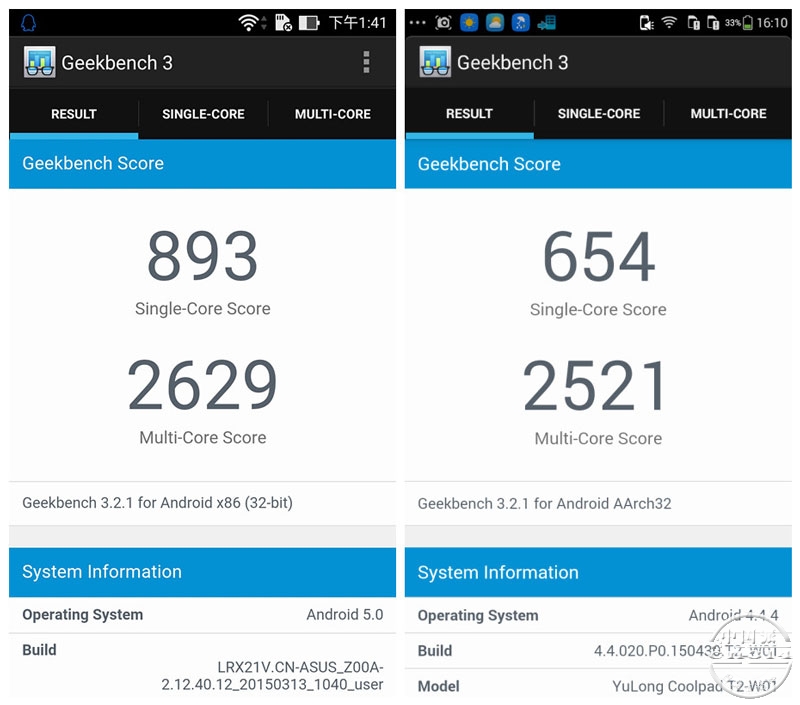Open the three-dot overflow menu

(x=366, y=62)
